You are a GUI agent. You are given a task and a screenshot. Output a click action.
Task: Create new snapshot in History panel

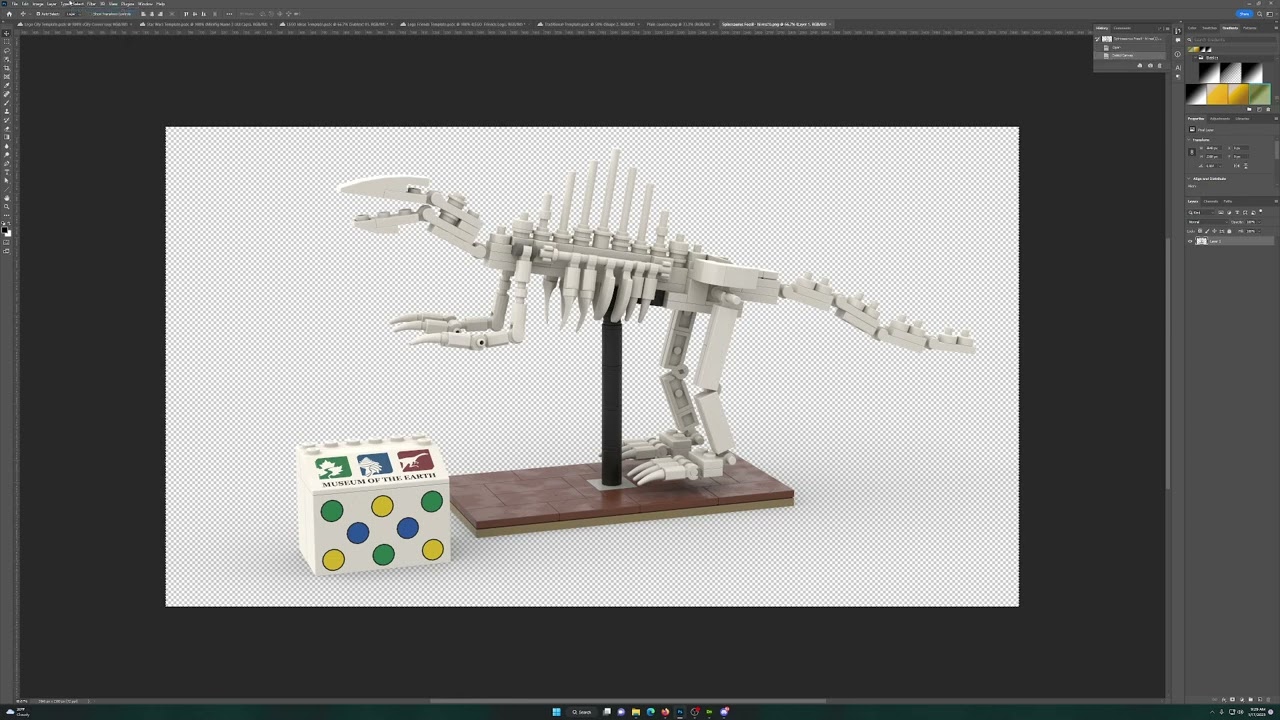1150,65
